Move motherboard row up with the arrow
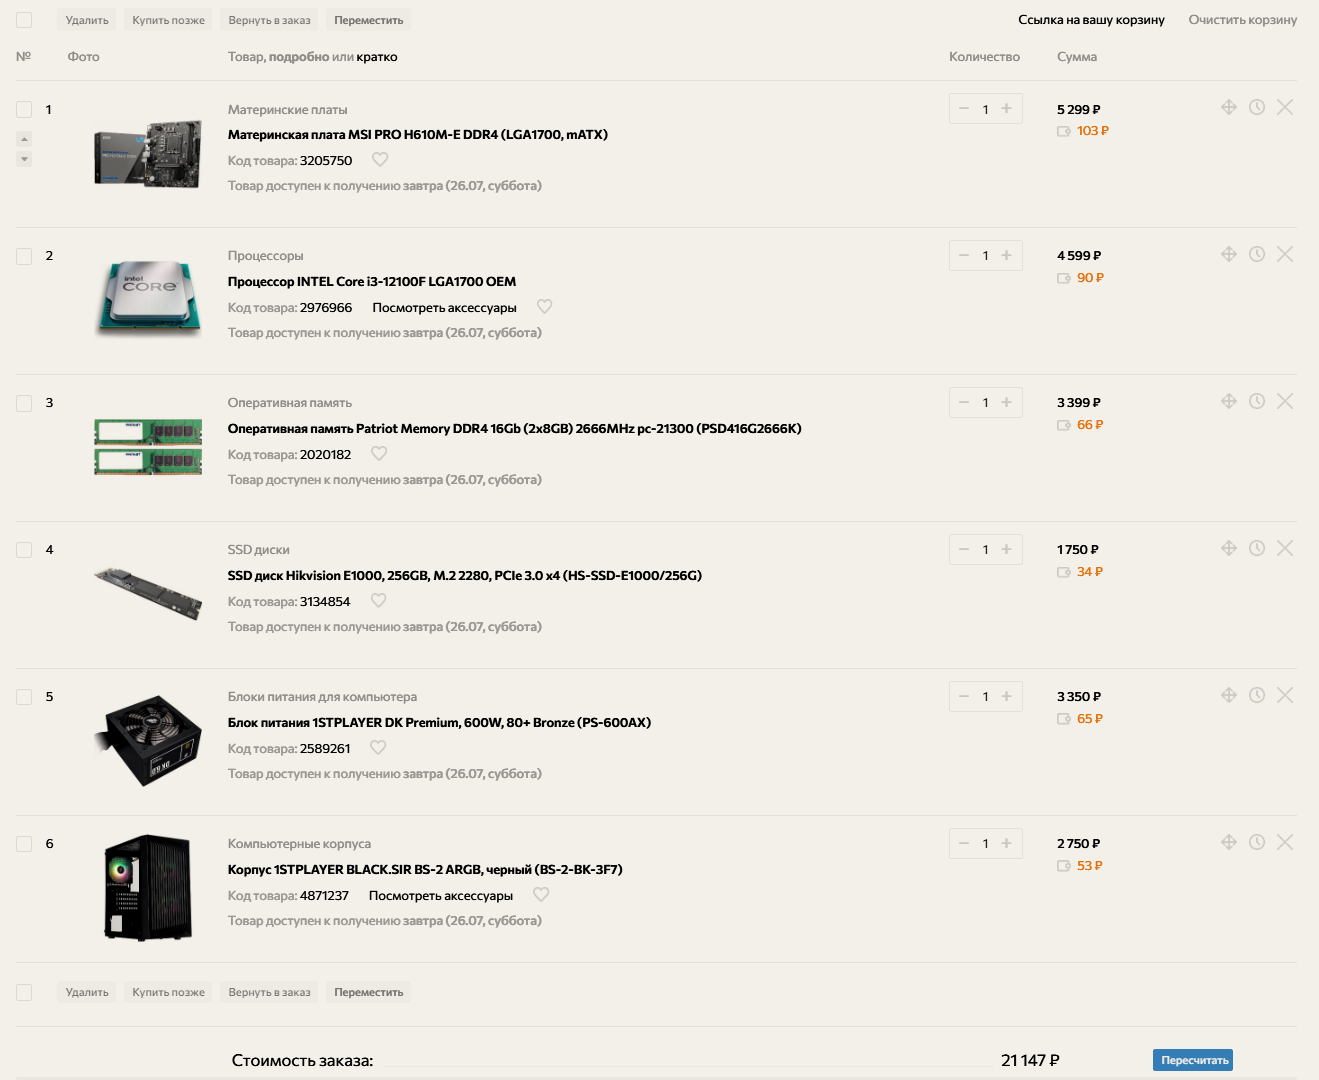 point(24,139)
